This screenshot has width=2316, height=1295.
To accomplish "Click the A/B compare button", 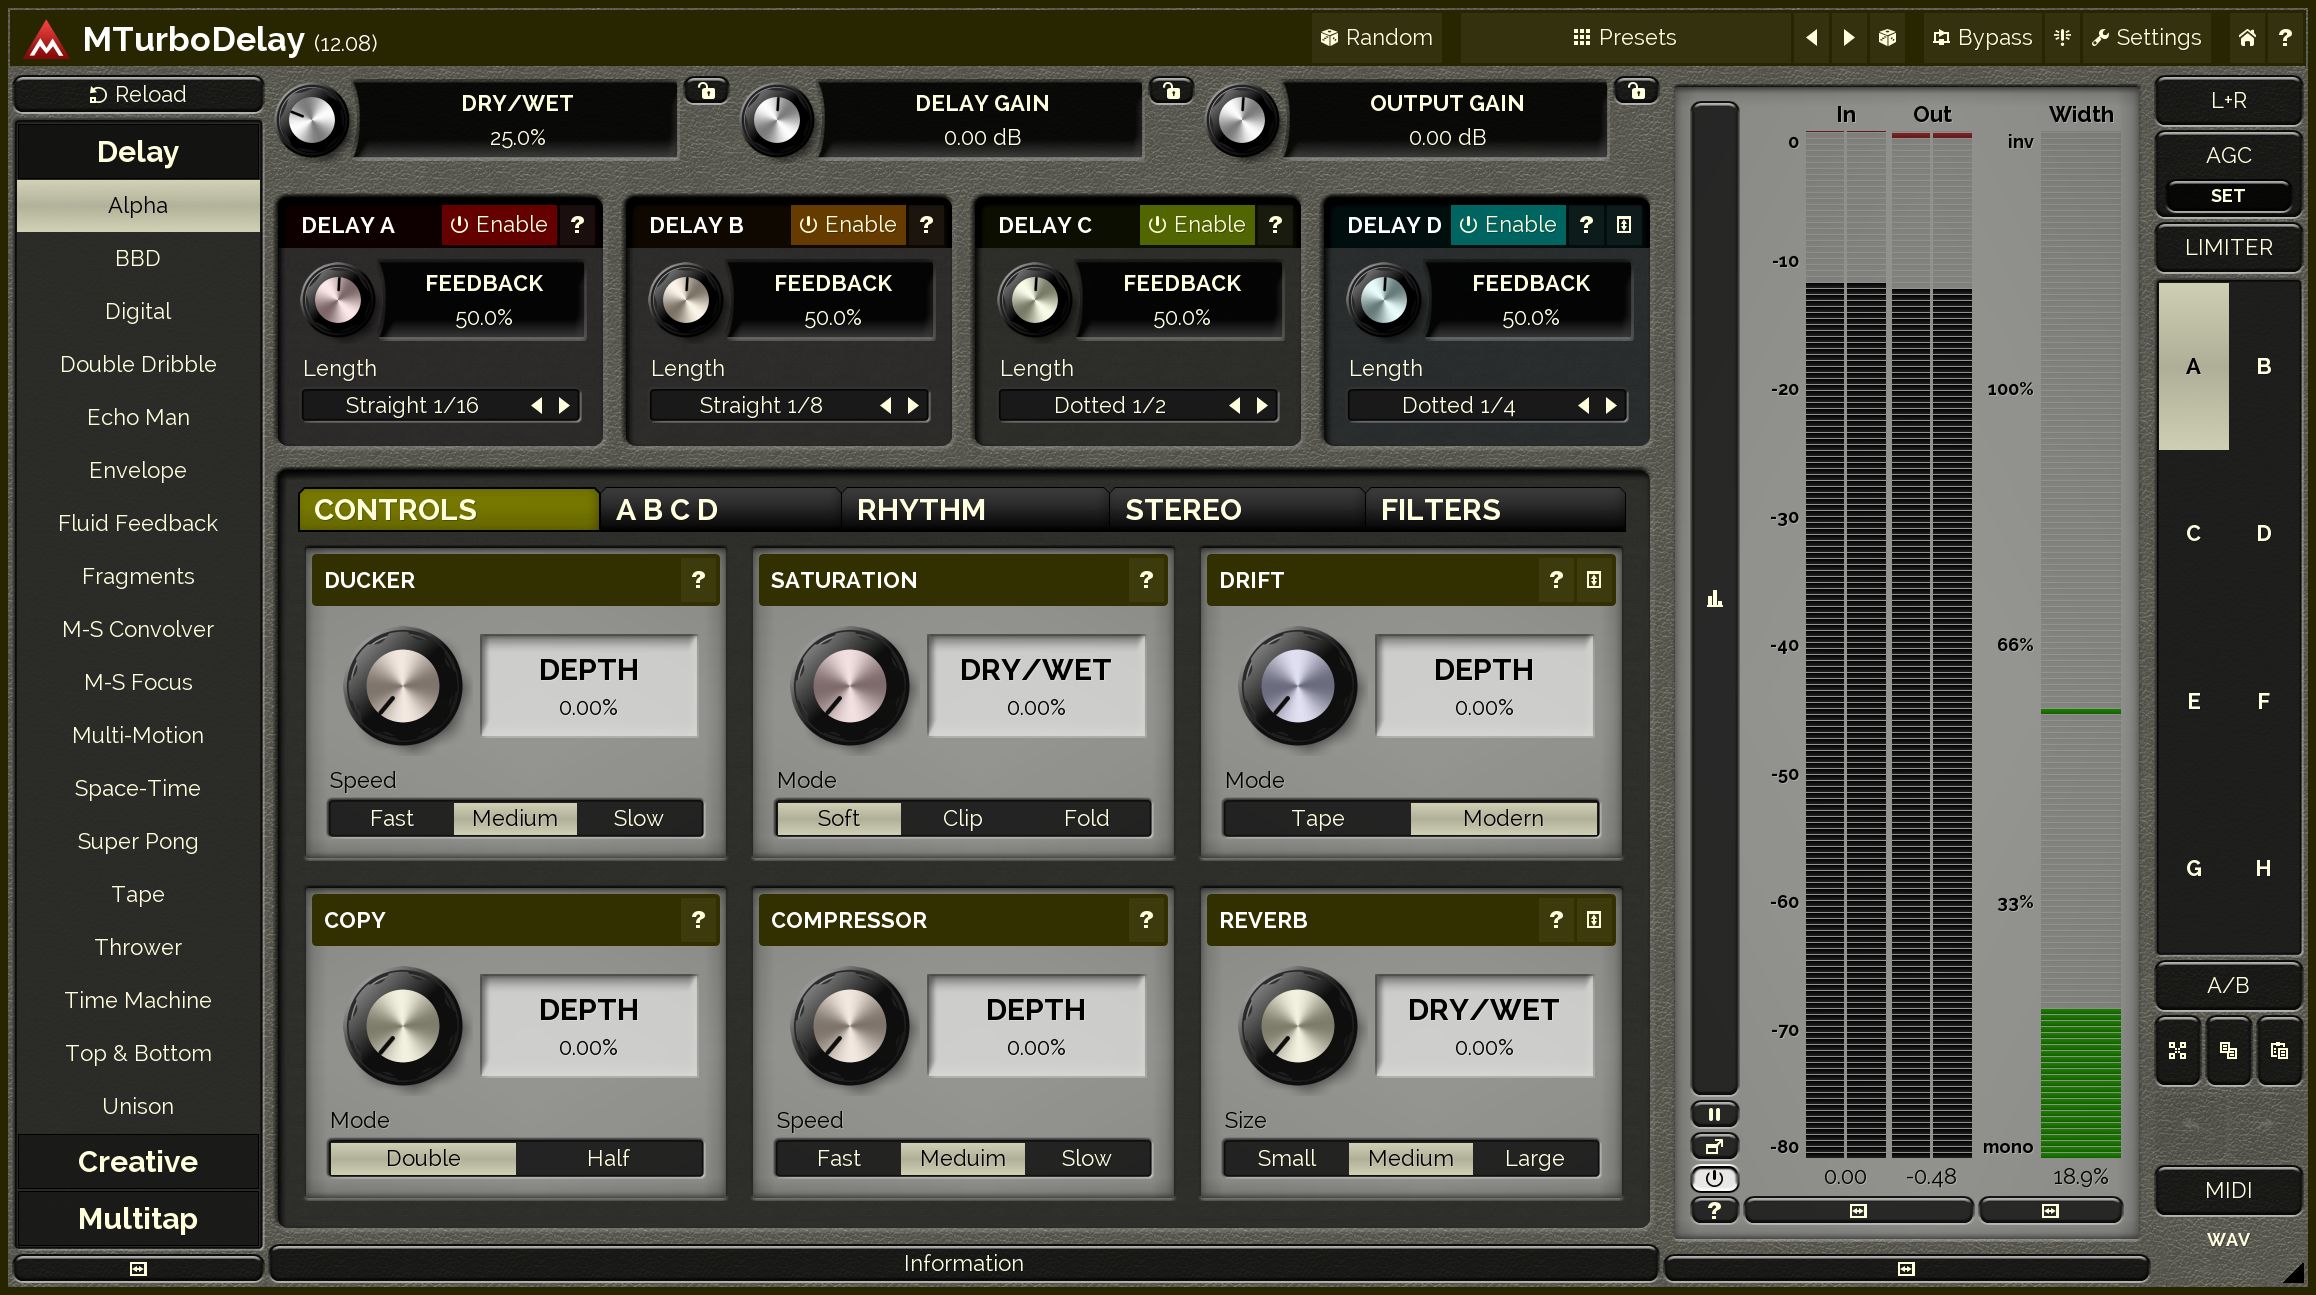I will 2228,985.
